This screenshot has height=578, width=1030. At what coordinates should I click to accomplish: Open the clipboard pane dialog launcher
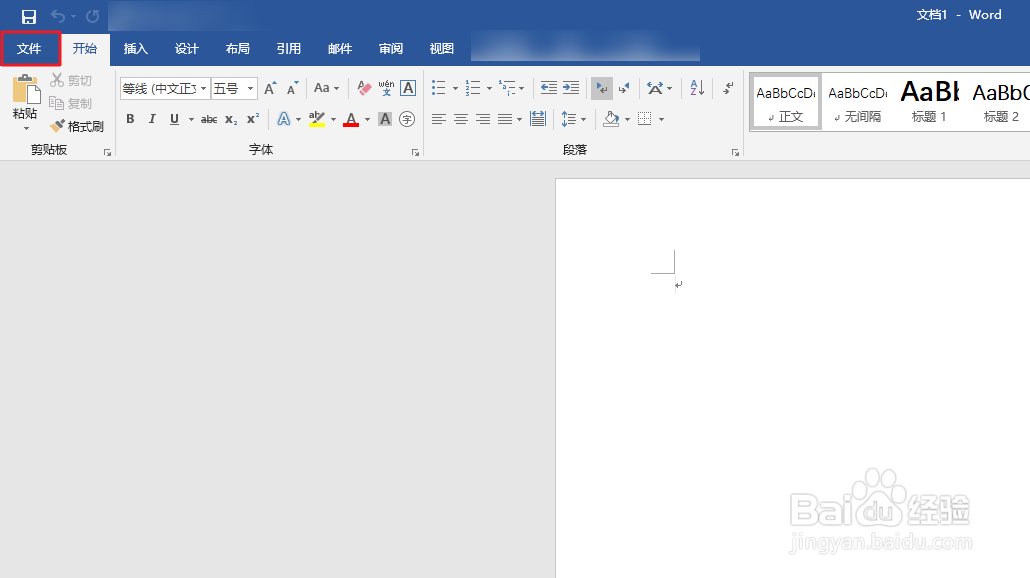click(107, 152)
